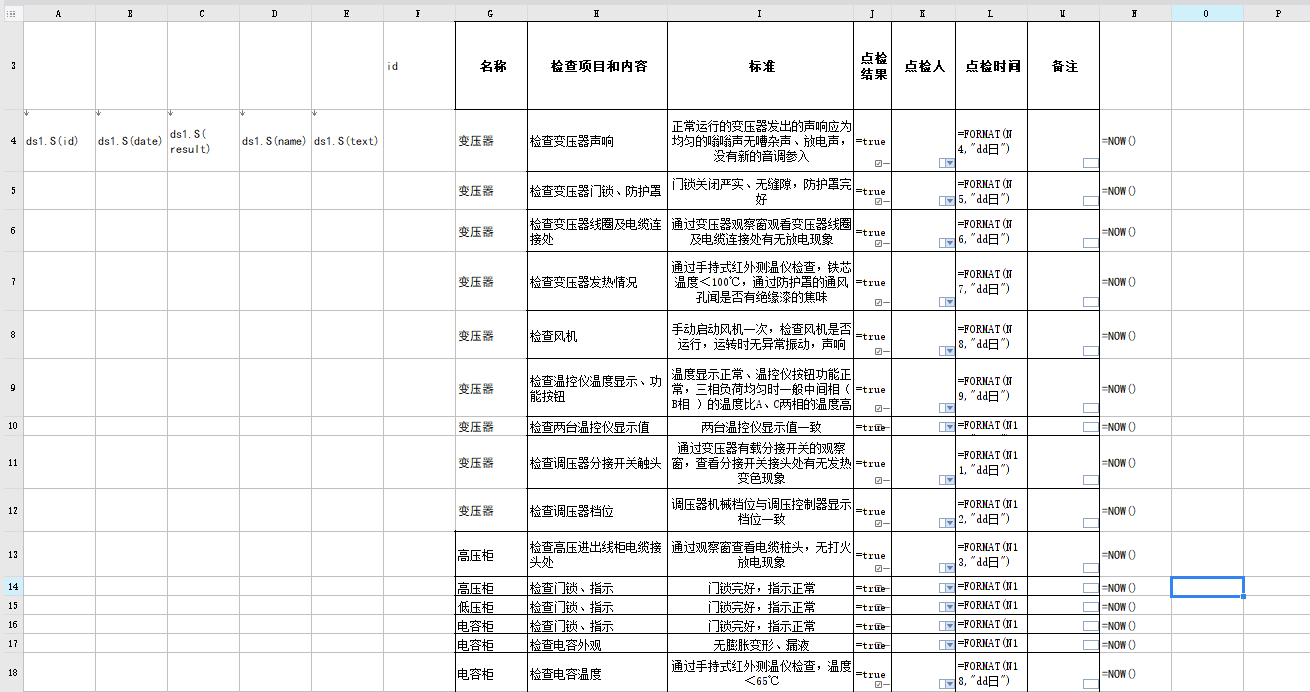
Task: Toggle the checkbox widget in row 12 点检结果
Action: [878, 524]
